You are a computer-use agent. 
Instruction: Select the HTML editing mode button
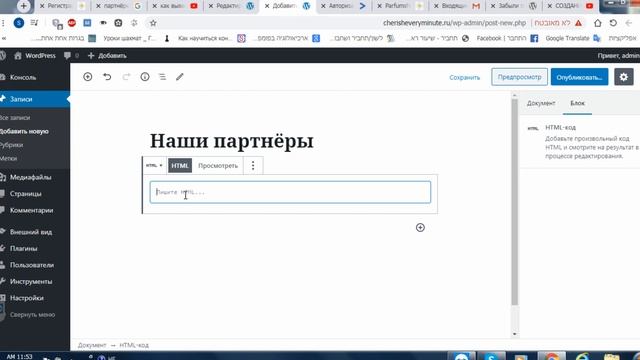(x=180, y=165)
